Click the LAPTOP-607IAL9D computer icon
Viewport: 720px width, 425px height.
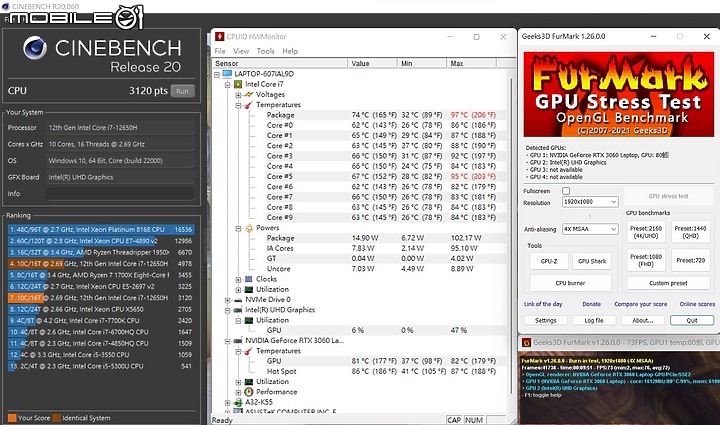[x=227, y=73]
